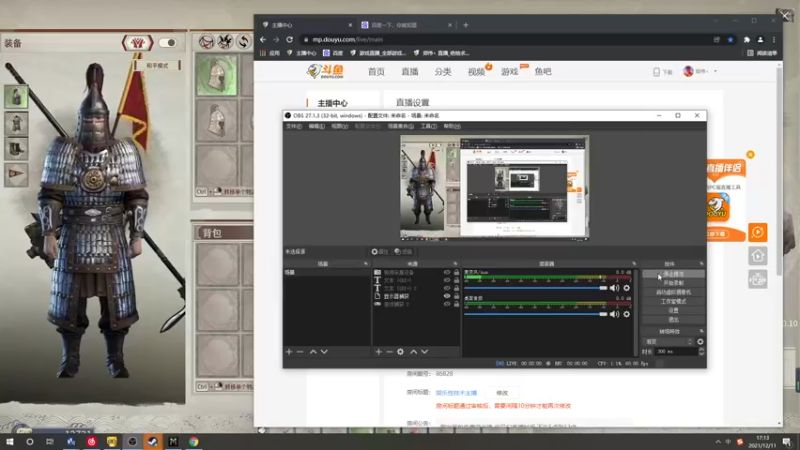Image resolution: width=800 pixels, height=450 pixels.
Task: Select the body armor equipment slot in game
Action: 16,123
